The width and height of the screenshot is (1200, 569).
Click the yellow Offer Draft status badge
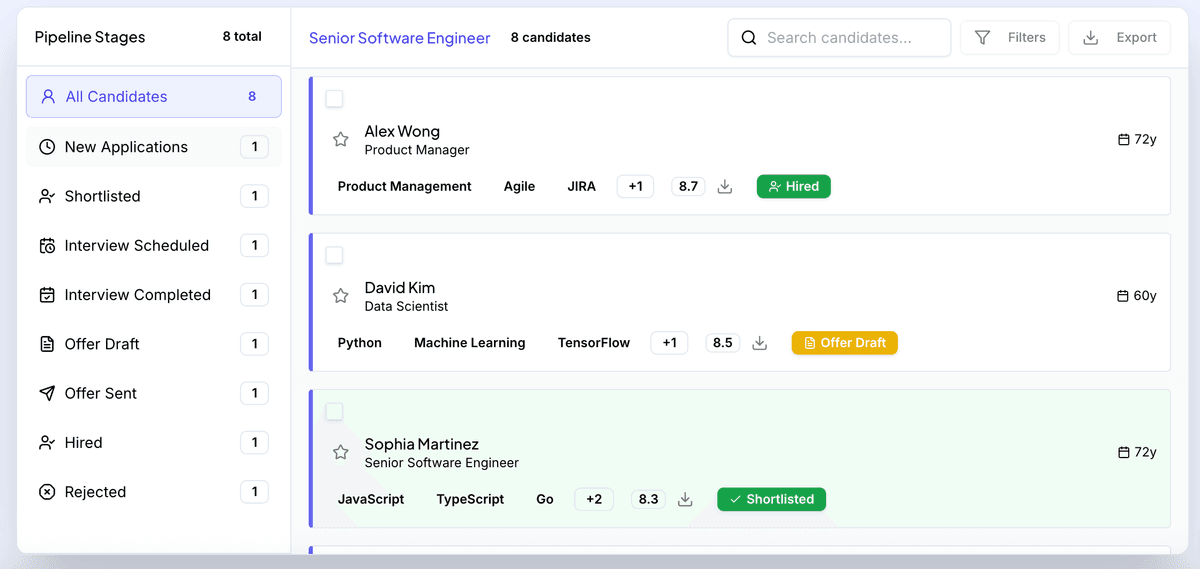point(844,343)
